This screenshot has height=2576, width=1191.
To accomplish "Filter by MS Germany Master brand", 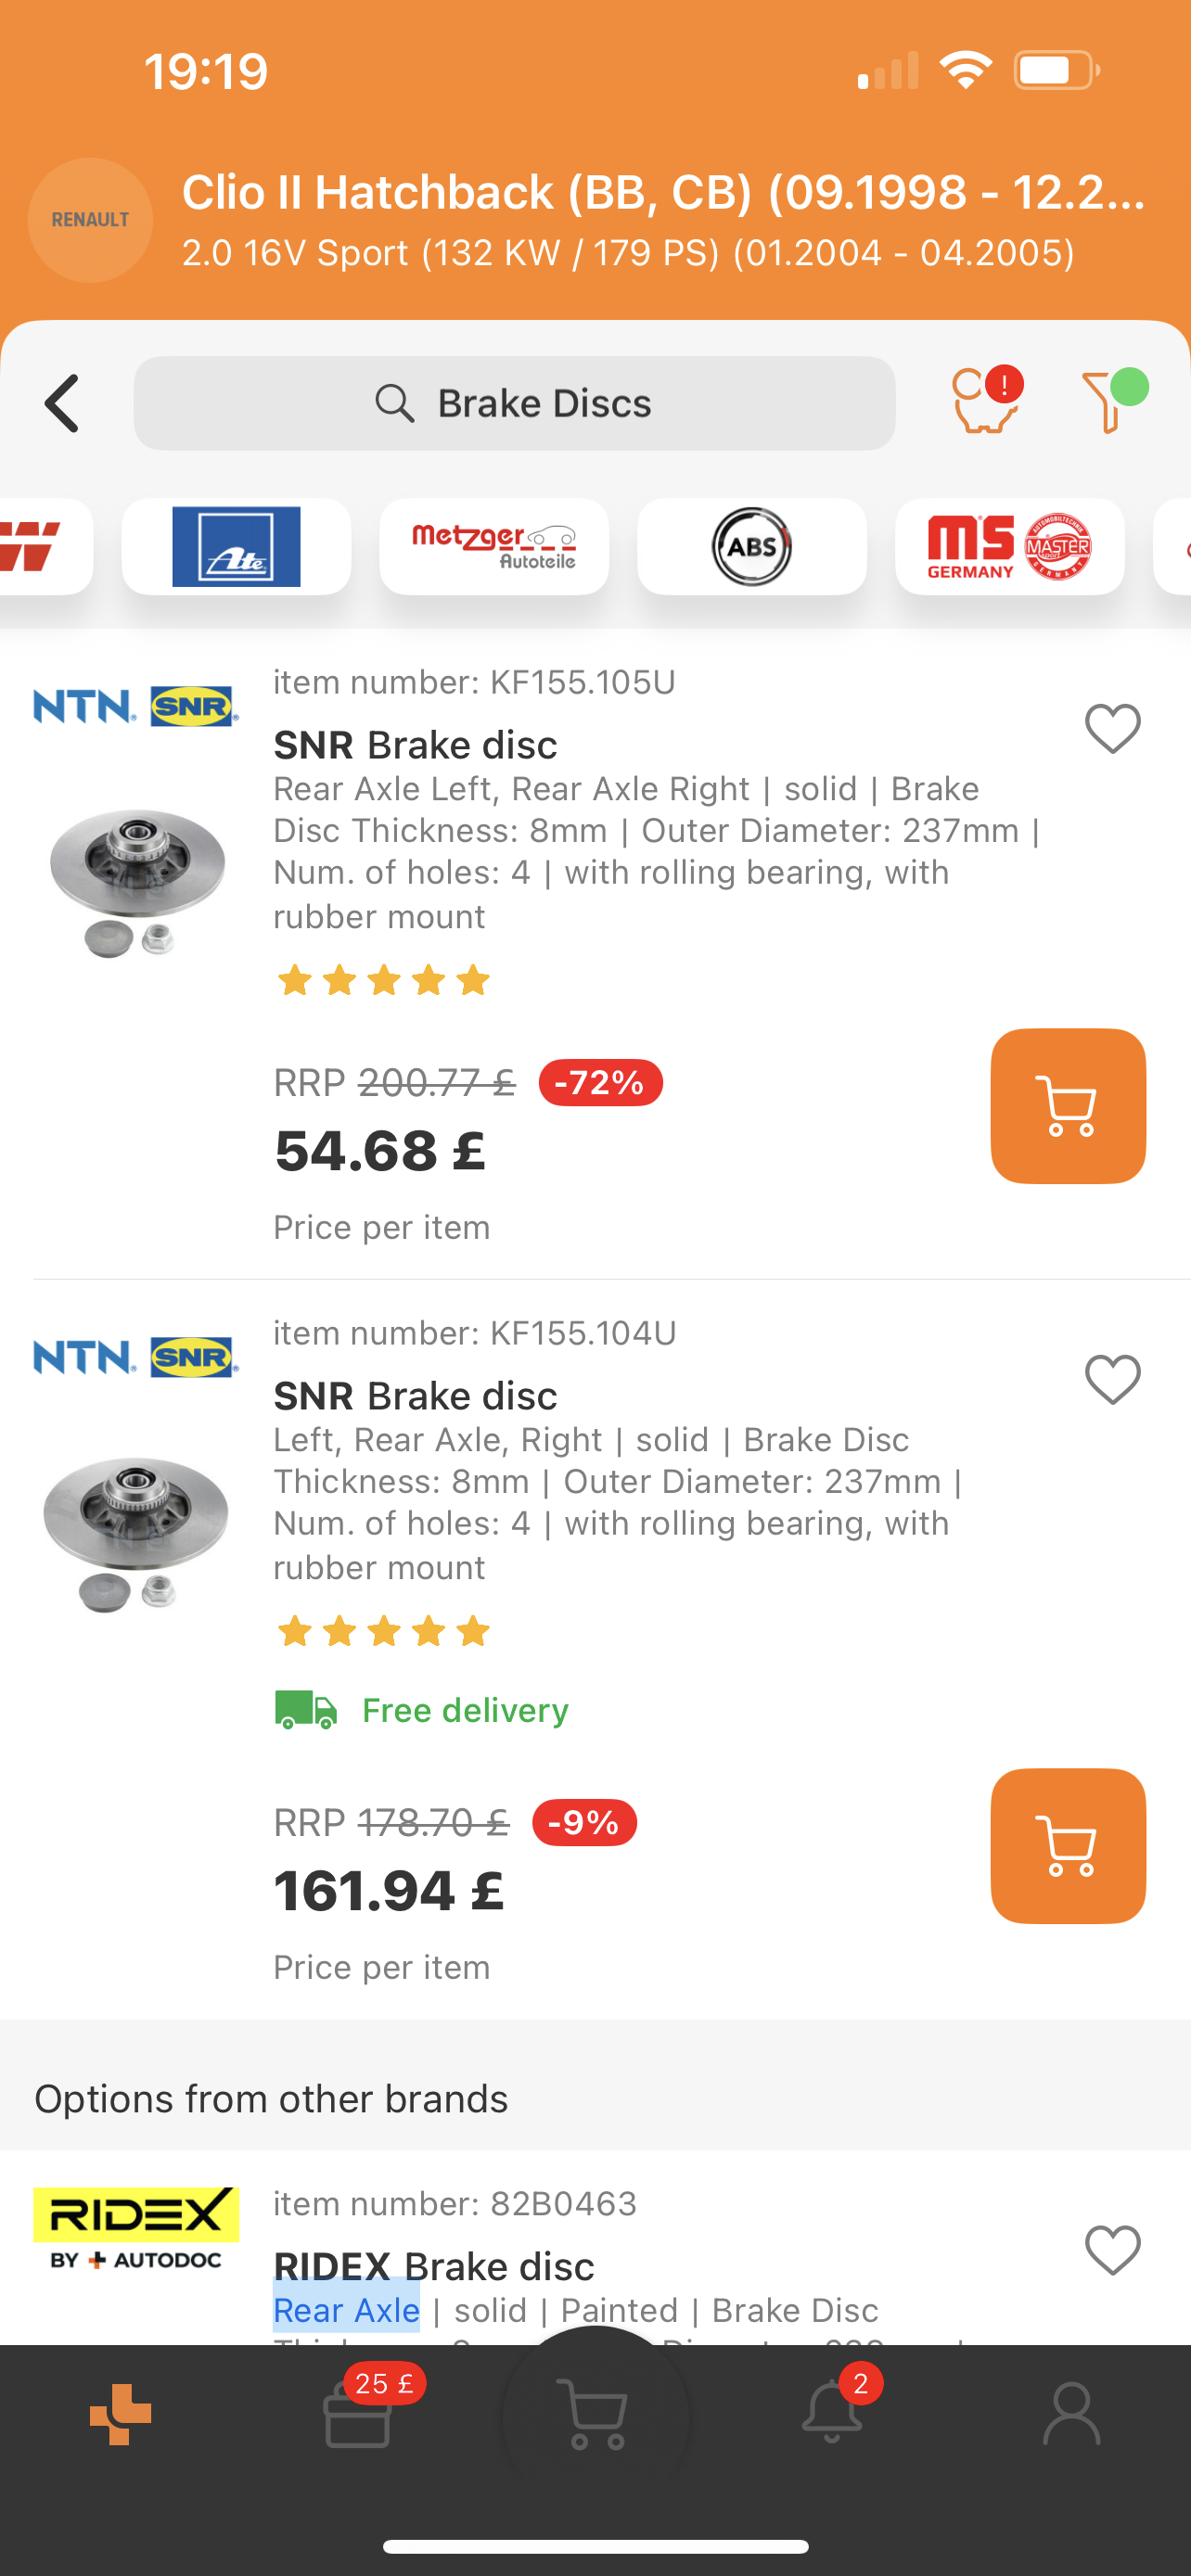I will click(1009, 547).
